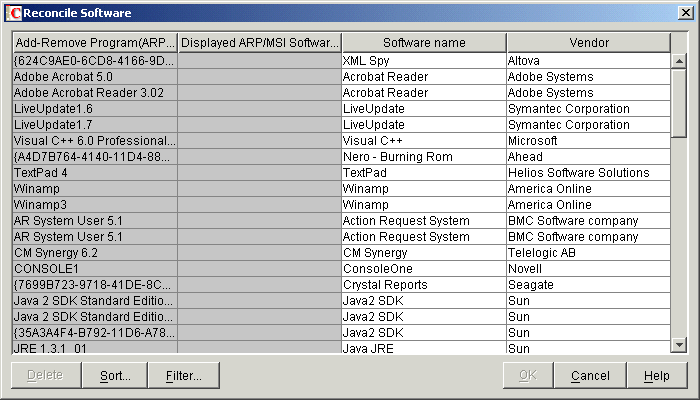The image size is (700, 400).
Task: Click the Microsoft vendor cell
Action: [588, 141]
